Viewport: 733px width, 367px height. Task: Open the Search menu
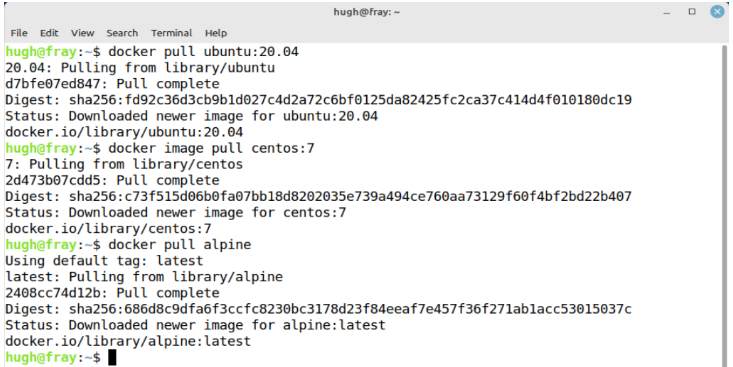click(x=122, y=33)
